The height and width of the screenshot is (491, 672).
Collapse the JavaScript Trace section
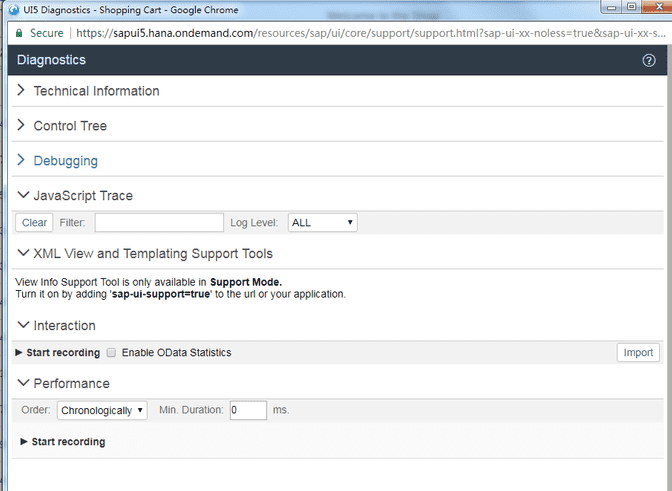83,196
